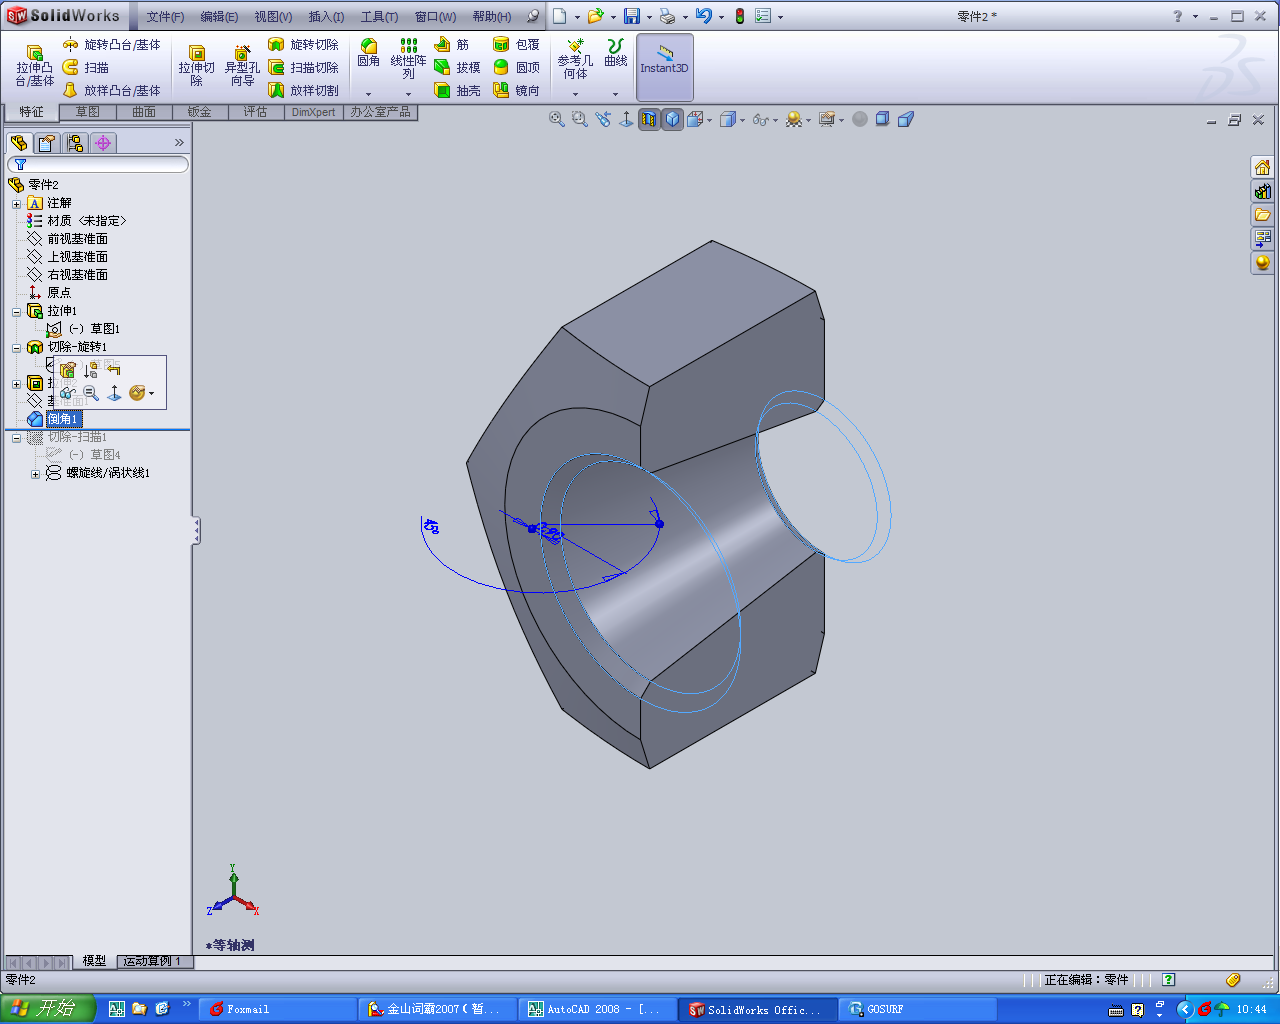Select 原点 origin in the feature tree

59,293
